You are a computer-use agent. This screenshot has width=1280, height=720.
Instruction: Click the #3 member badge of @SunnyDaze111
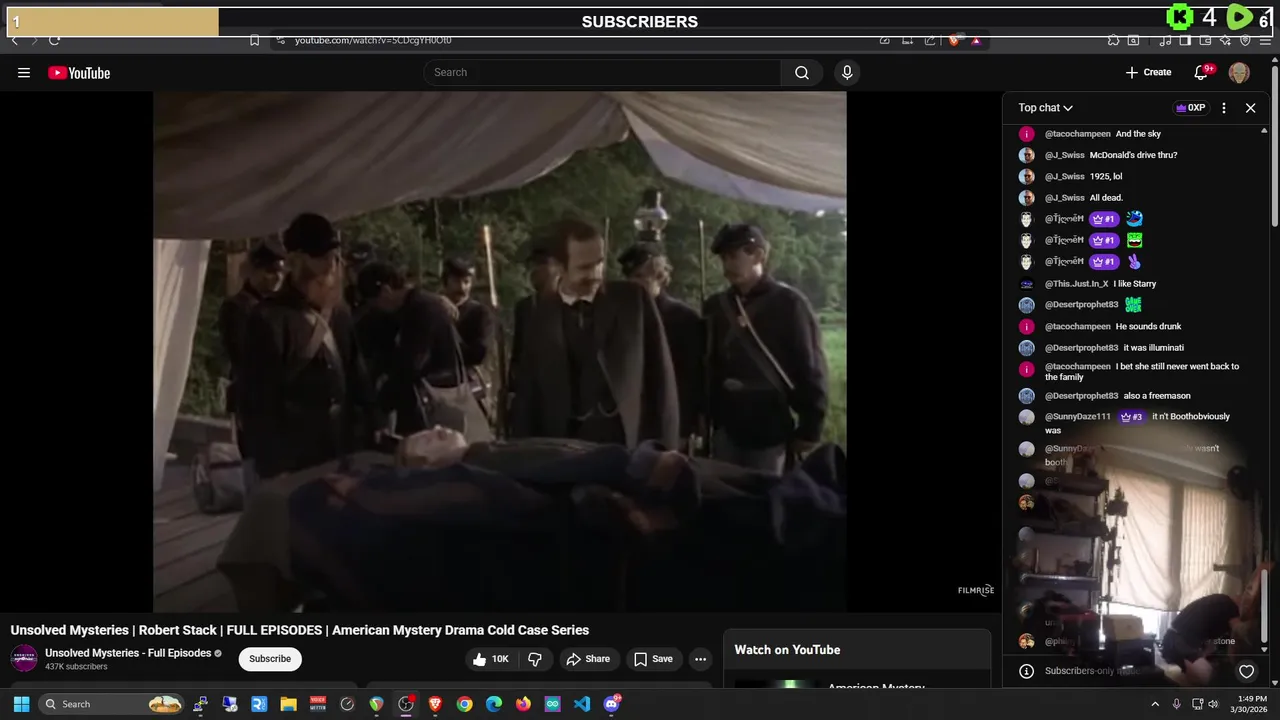(x=1131, y=417)
